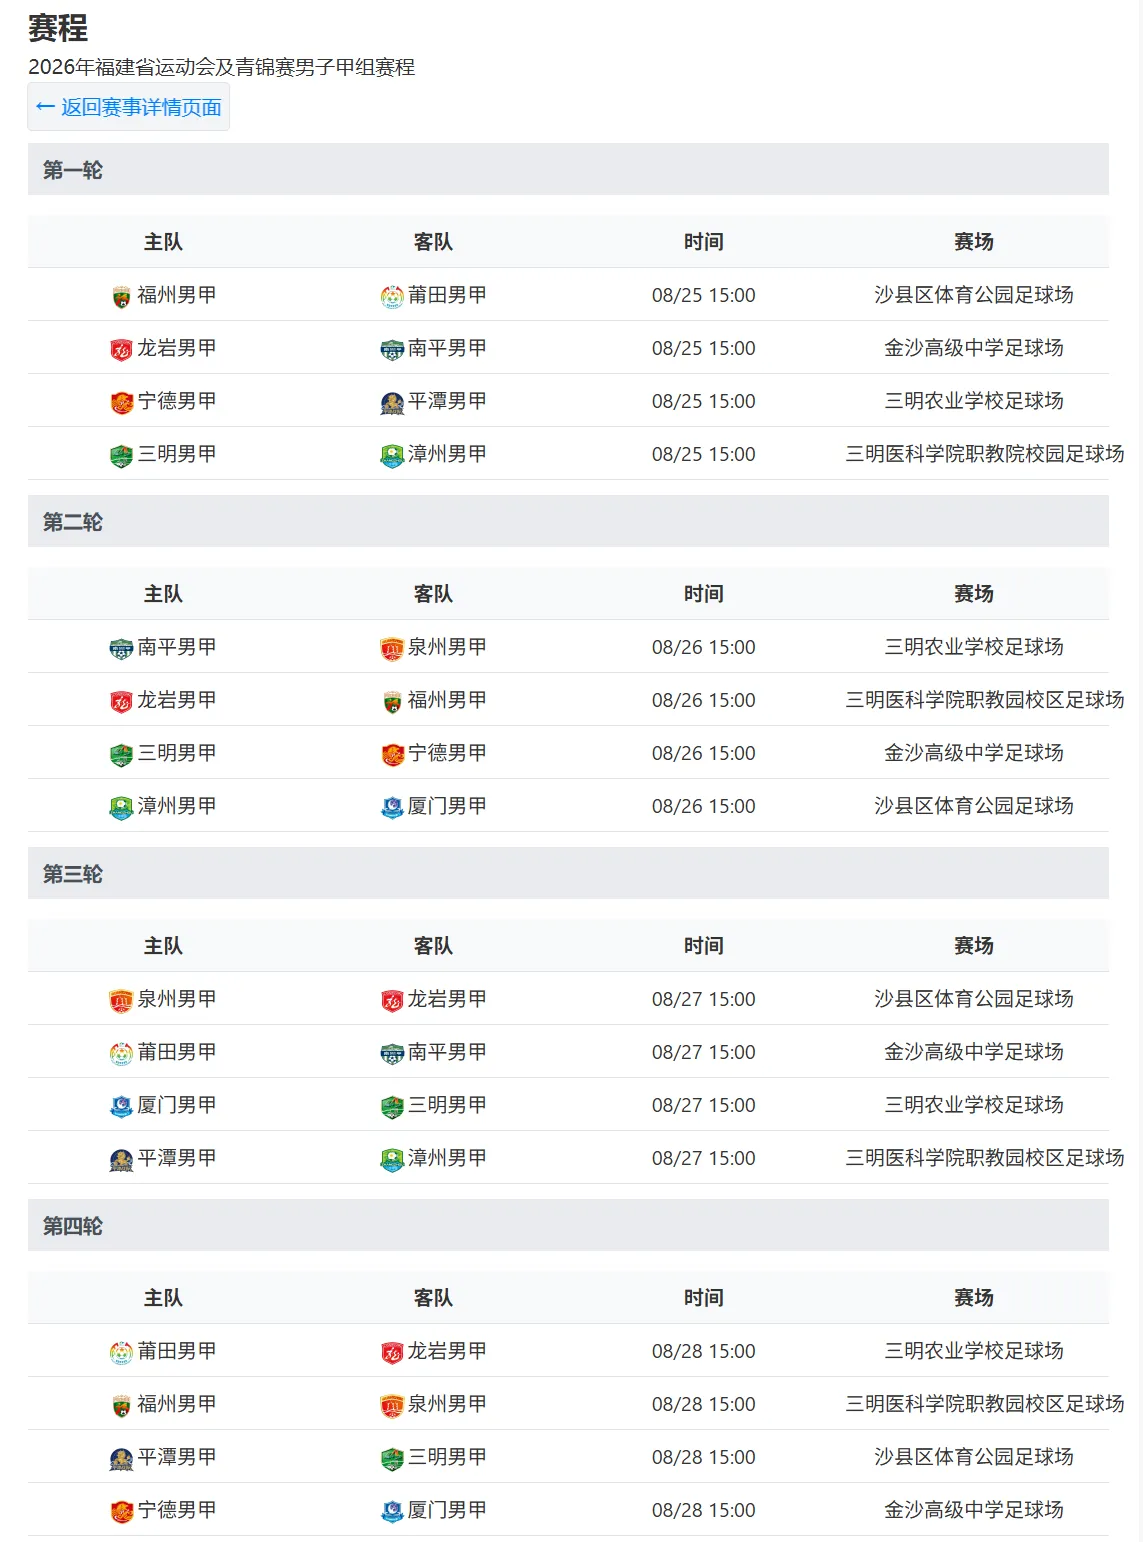The height and width of the screenshot is (1542, 1143).
Task: Click the 厦门男甲 logo in 第二轮
Action: coord(392,807)
